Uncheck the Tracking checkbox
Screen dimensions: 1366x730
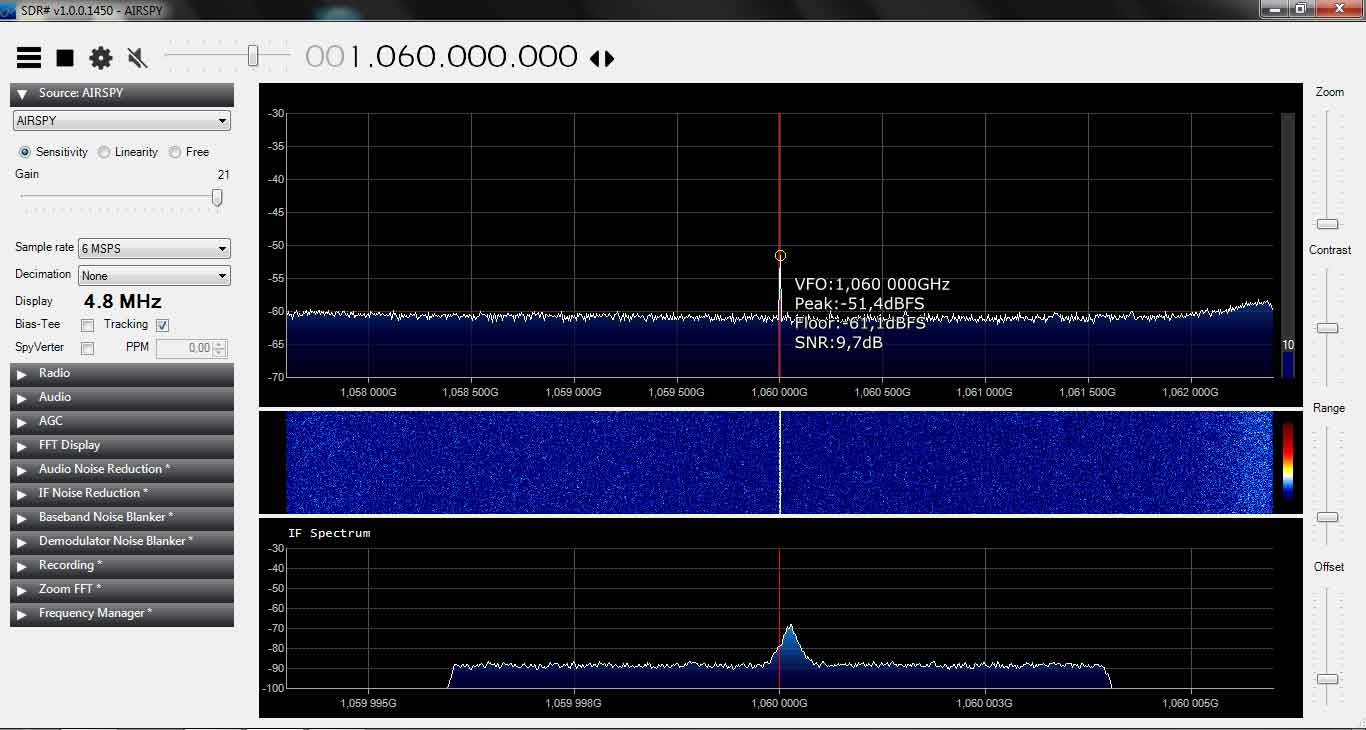(x=163, y=325)
